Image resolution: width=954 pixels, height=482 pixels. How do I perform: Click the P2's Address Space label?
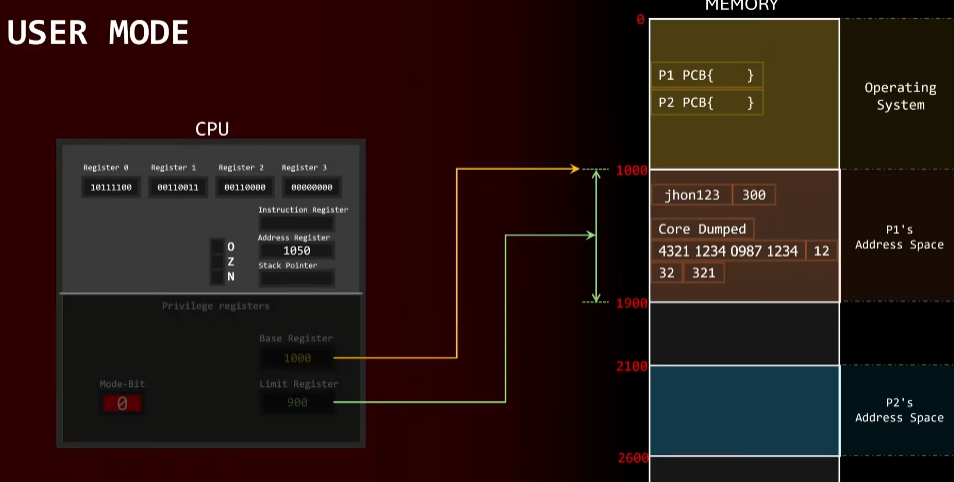(899, 410)
